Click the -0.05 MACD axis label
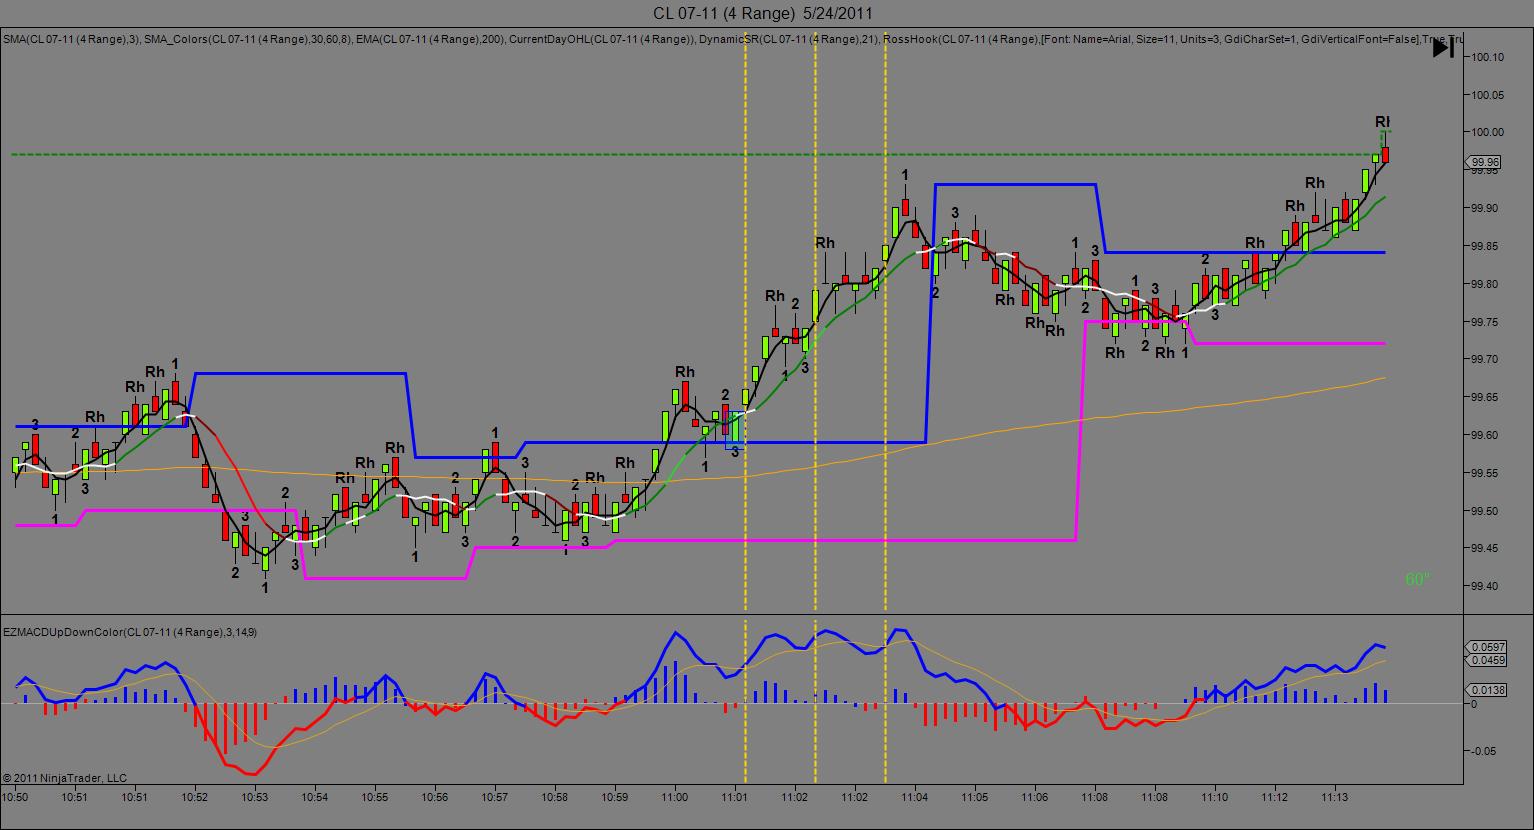The height and width of the screenshot is (830, 1534). click(x=1483, y=751)
